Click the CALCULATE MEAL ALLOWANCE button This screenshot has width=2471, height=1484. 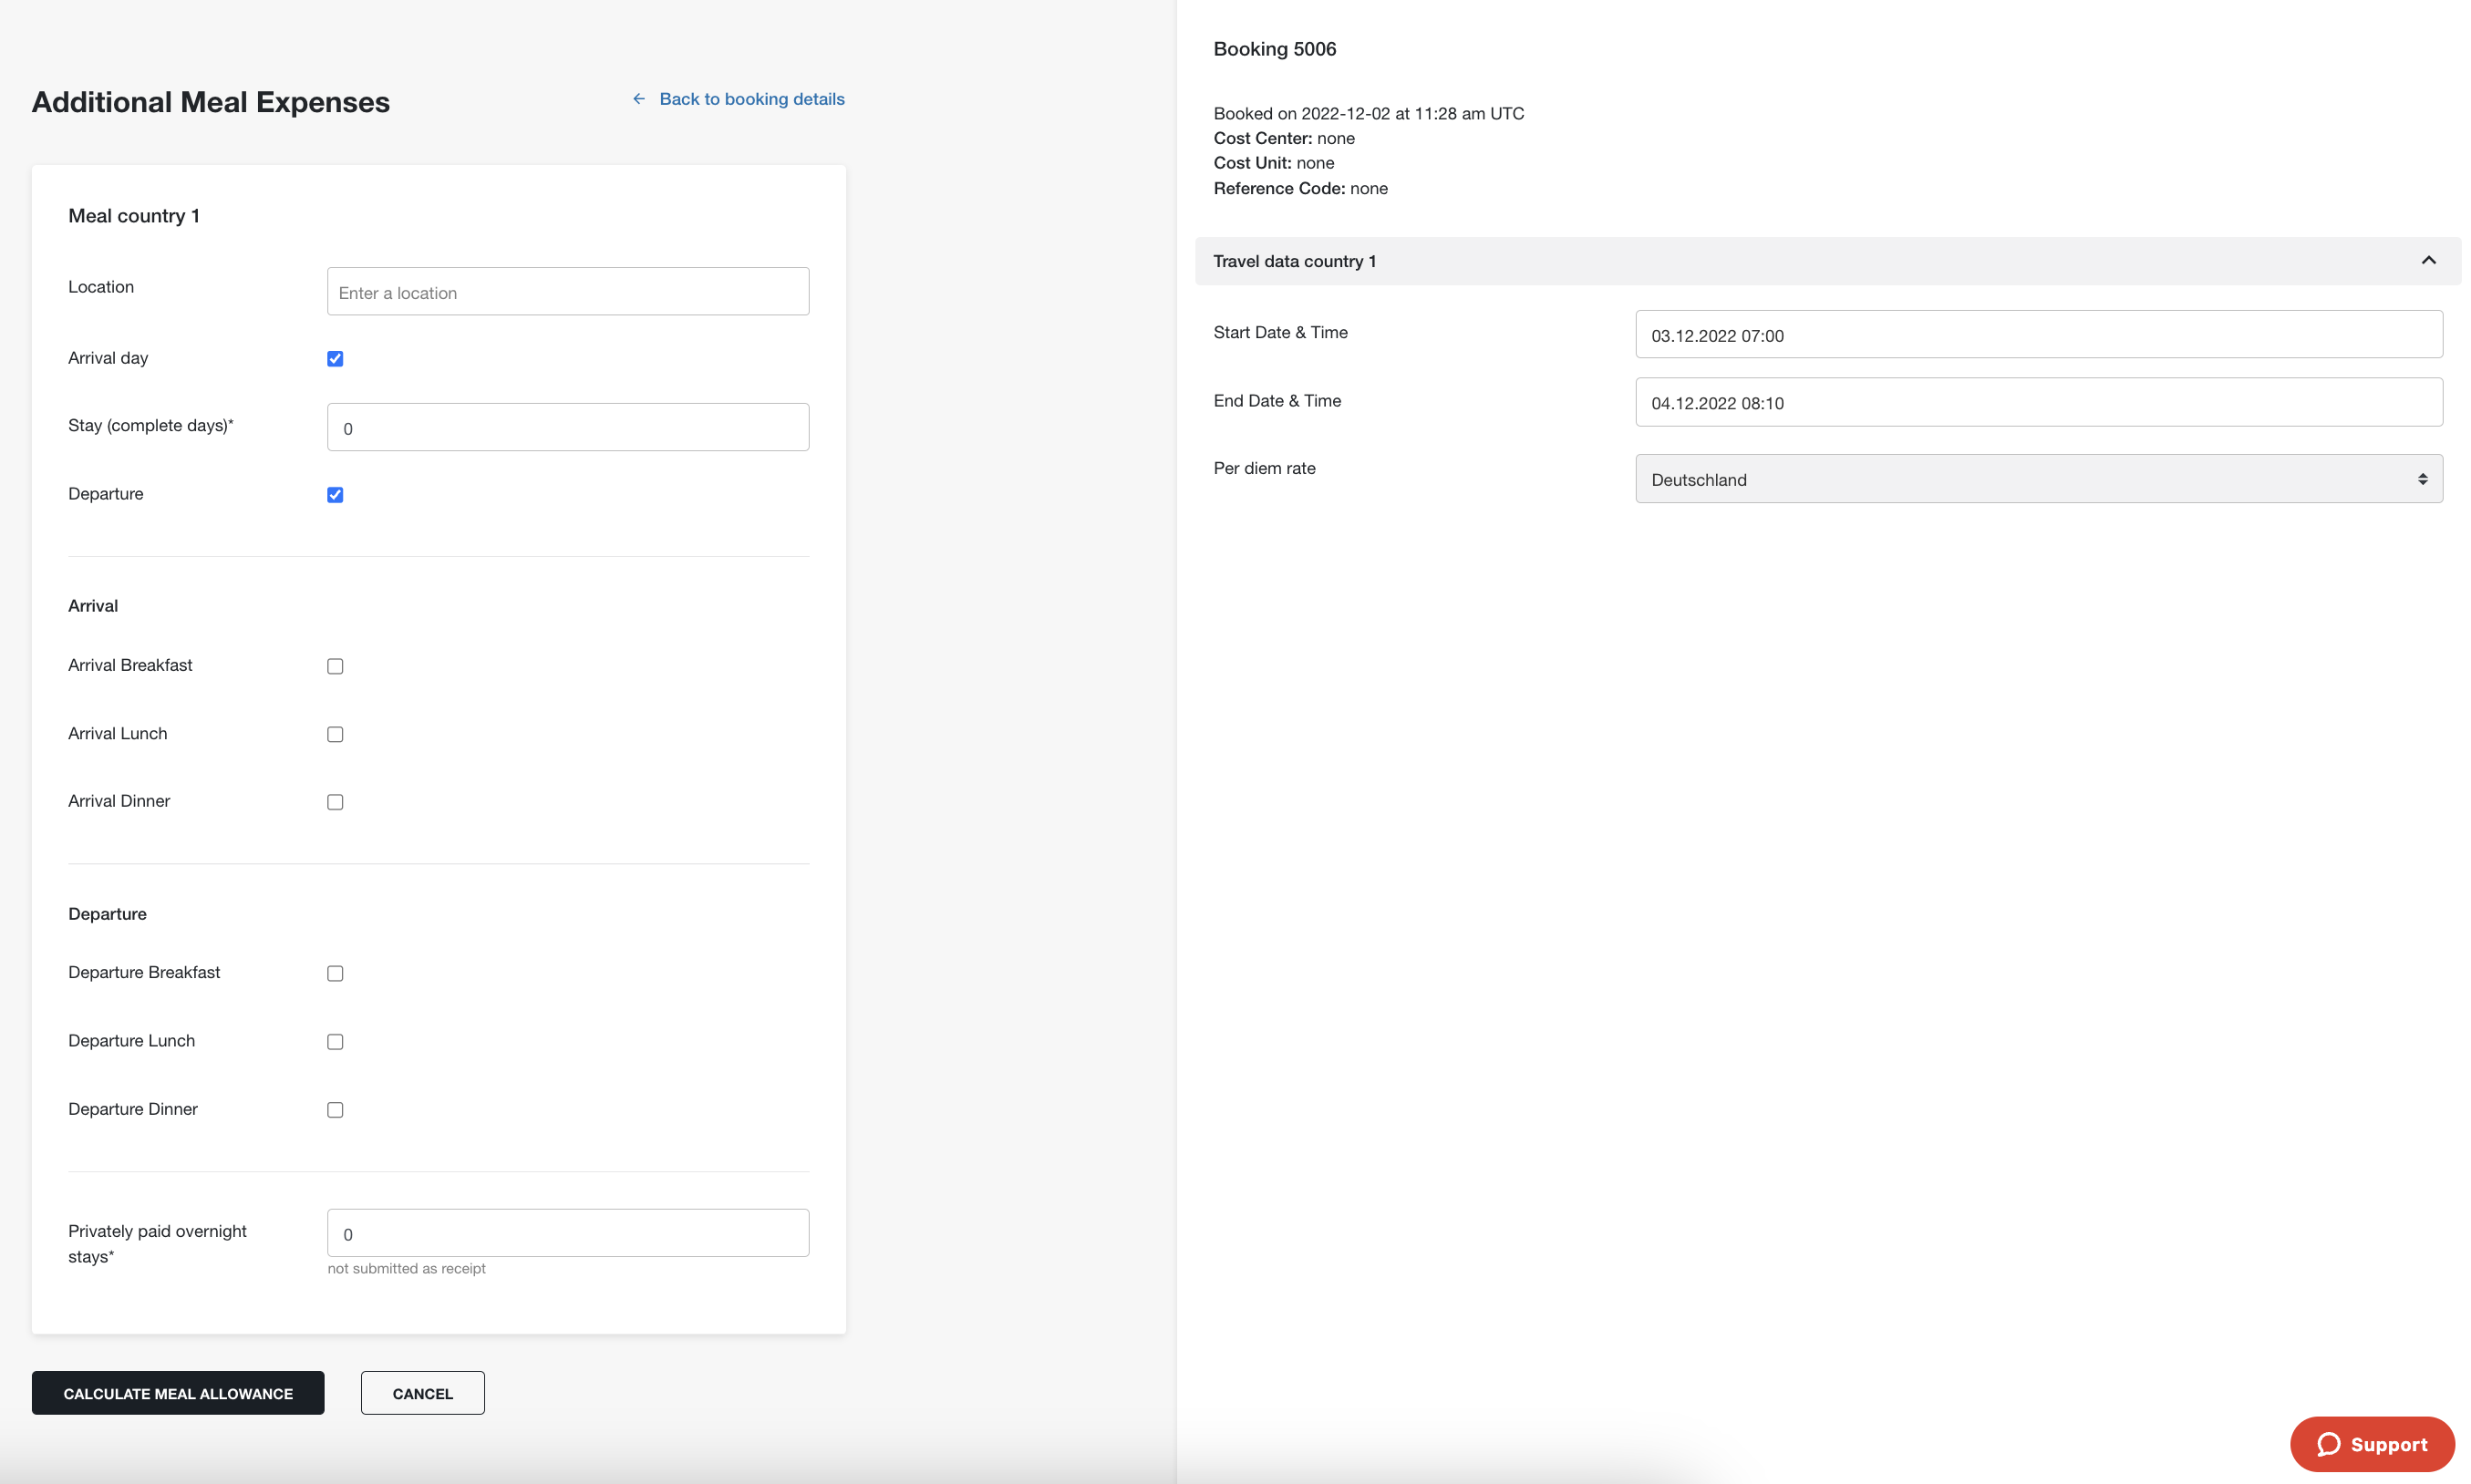(x=177, y=1392)
